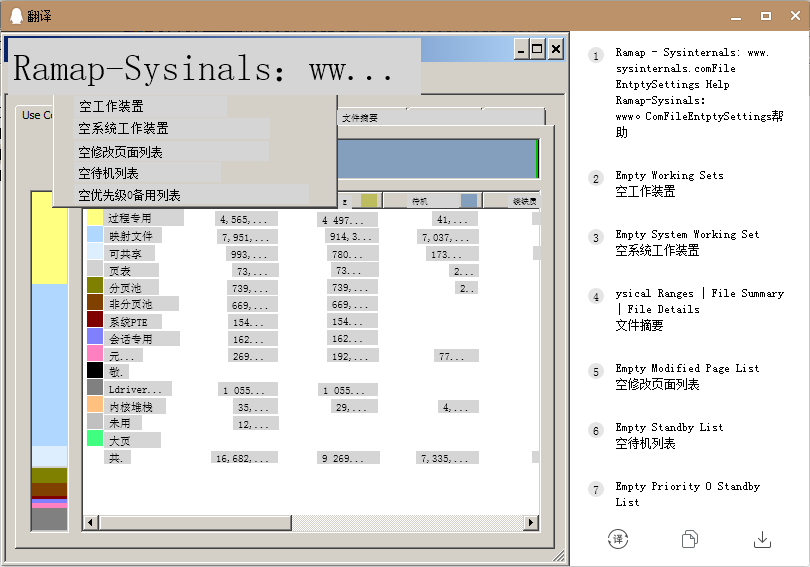Click the green swatch beside 大页
The height and width of the screenshot is (567, 810).
pos(95,439)
